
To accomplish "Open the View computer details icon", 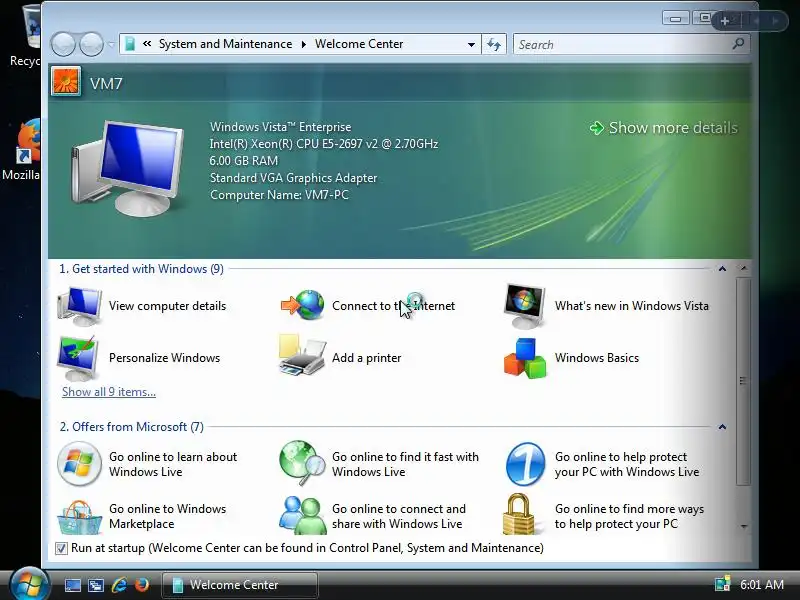I will tap(80, 306).
